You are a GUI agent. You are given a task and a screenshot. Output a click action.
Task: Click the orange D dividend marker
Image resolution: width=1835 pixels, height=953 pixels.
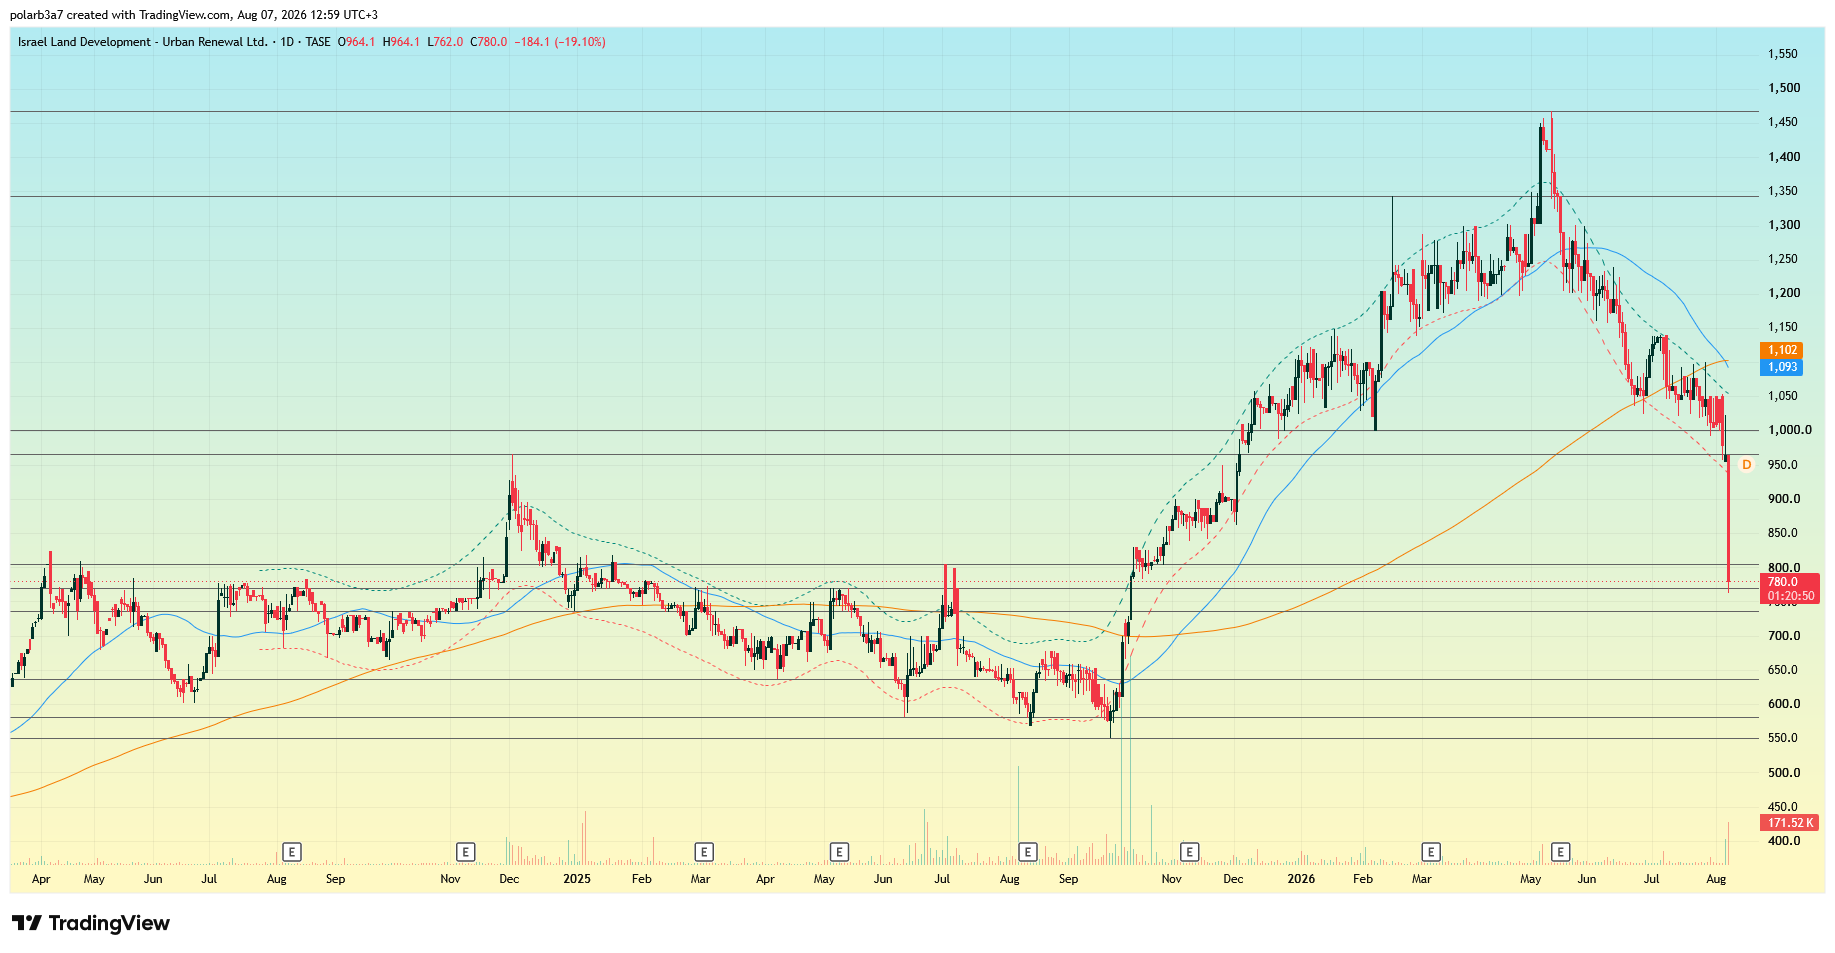coord(1746,465)
